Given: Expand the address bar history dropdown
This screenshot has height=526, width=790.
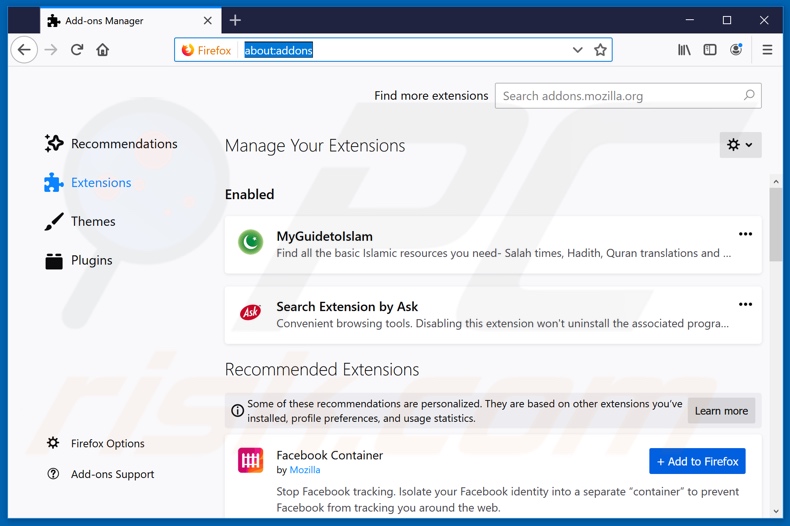Looking at the screenshot, I should pos(577,50).
